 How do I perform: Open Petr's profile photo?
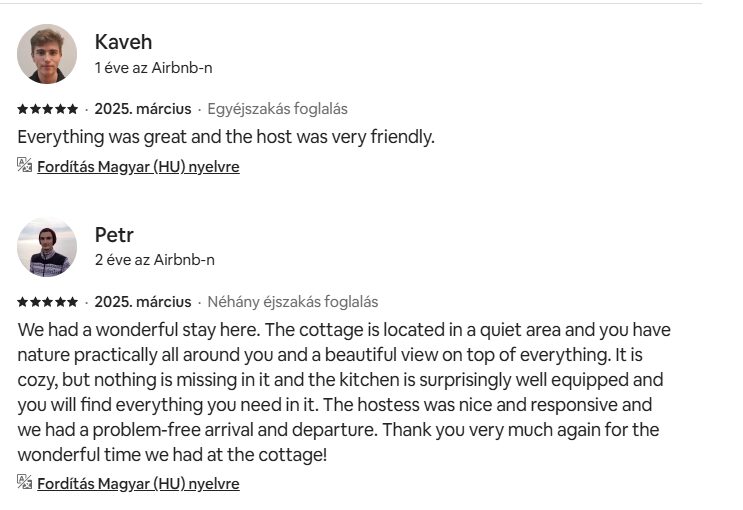click(47, 247)
